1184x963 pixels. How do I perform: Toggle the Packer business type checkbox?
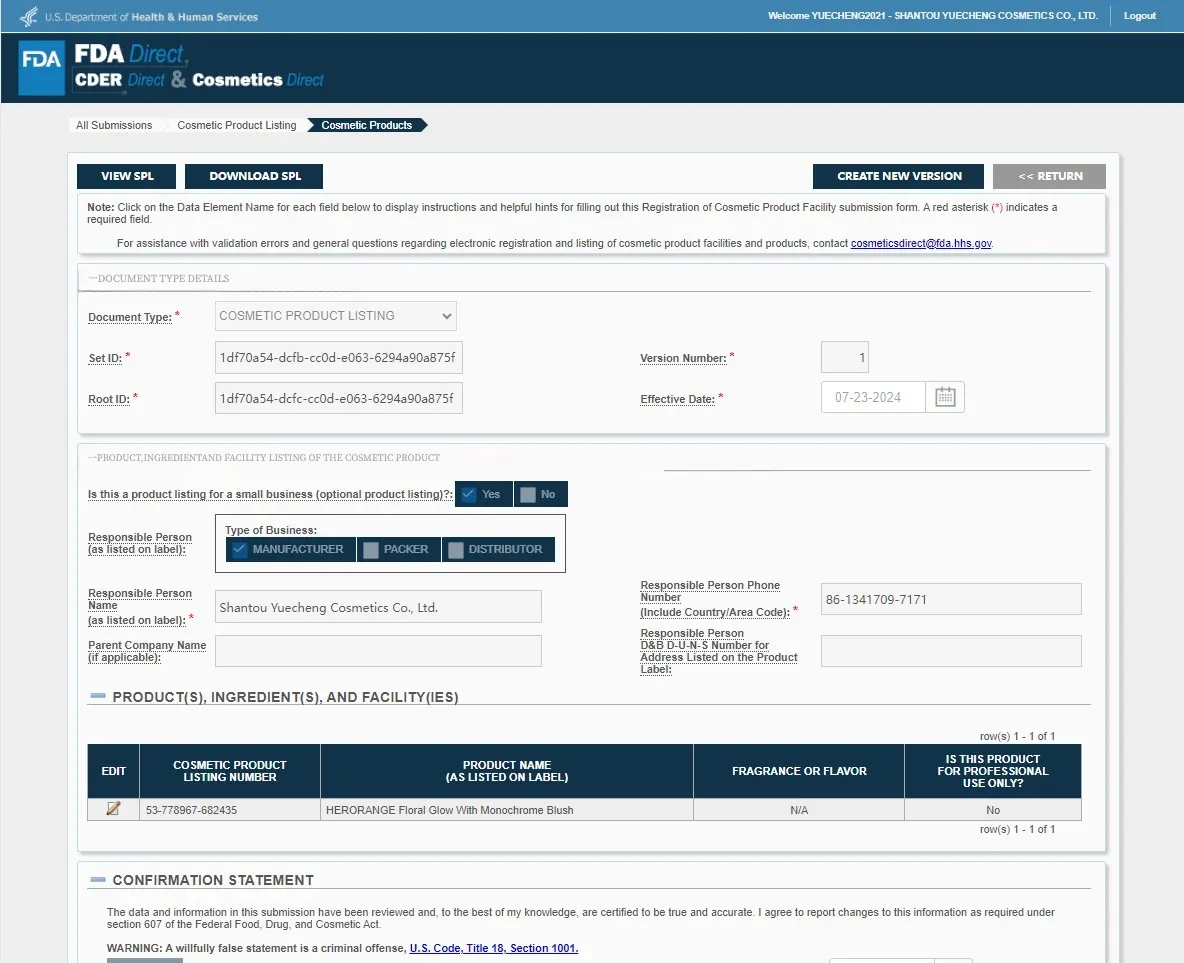click(x=371, y=549)
